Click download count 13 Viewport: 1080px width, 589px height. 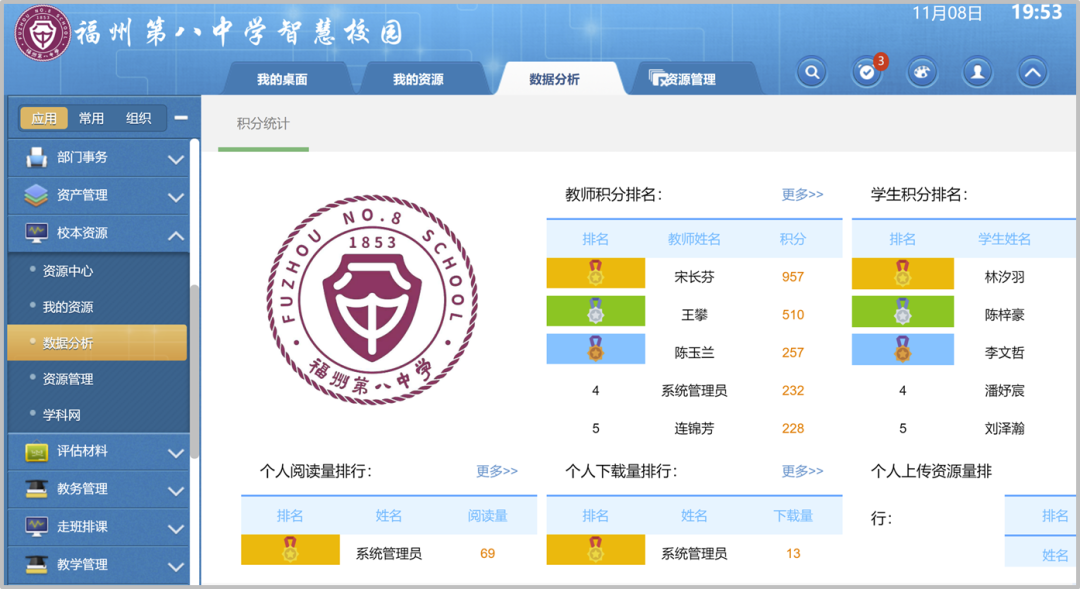coord(793,553)
